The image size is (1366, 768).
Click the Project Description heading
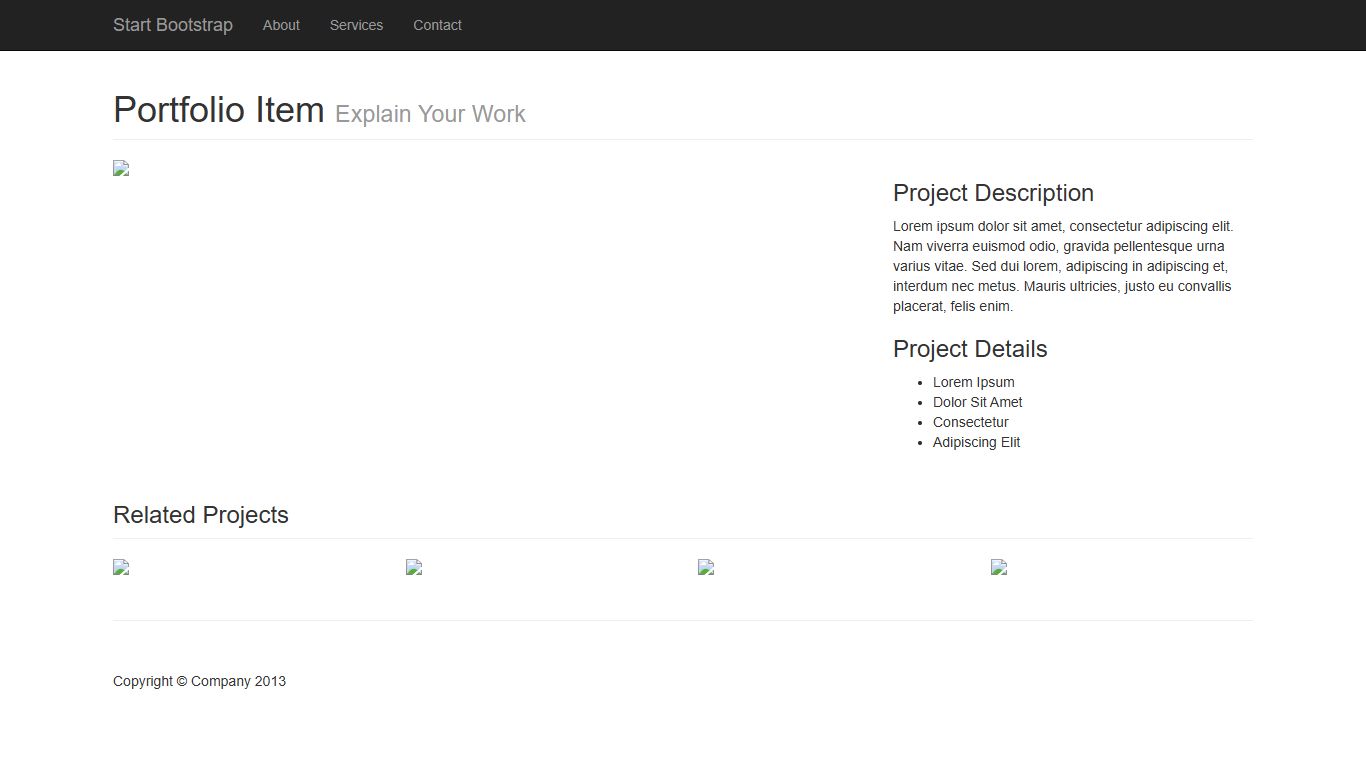tap(993, 193)
